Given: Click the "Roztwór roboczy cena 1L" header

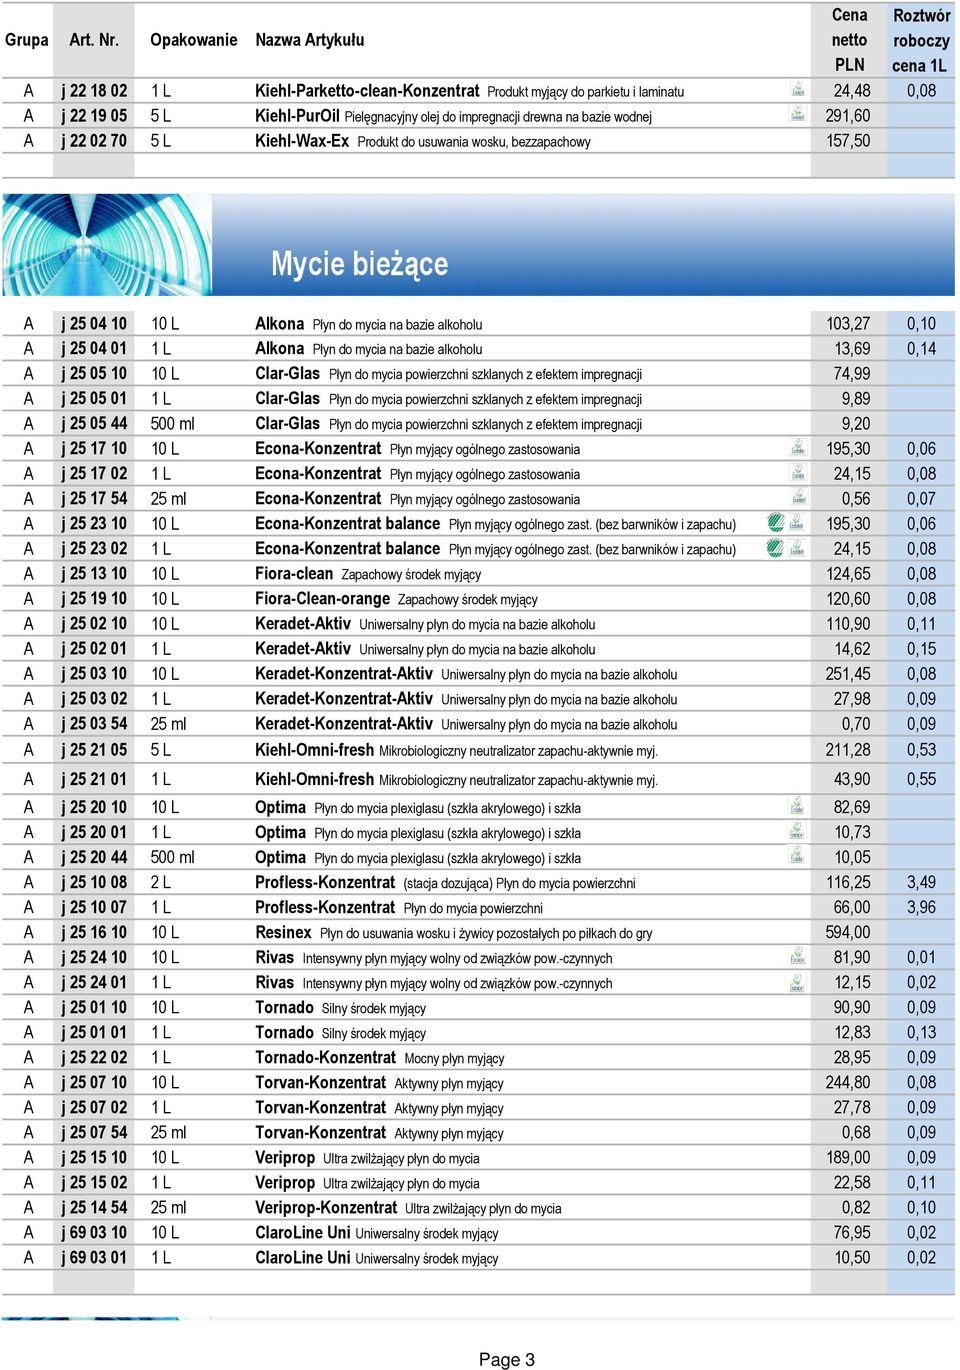Looking at the screenshot, I should tap(921, 40).
